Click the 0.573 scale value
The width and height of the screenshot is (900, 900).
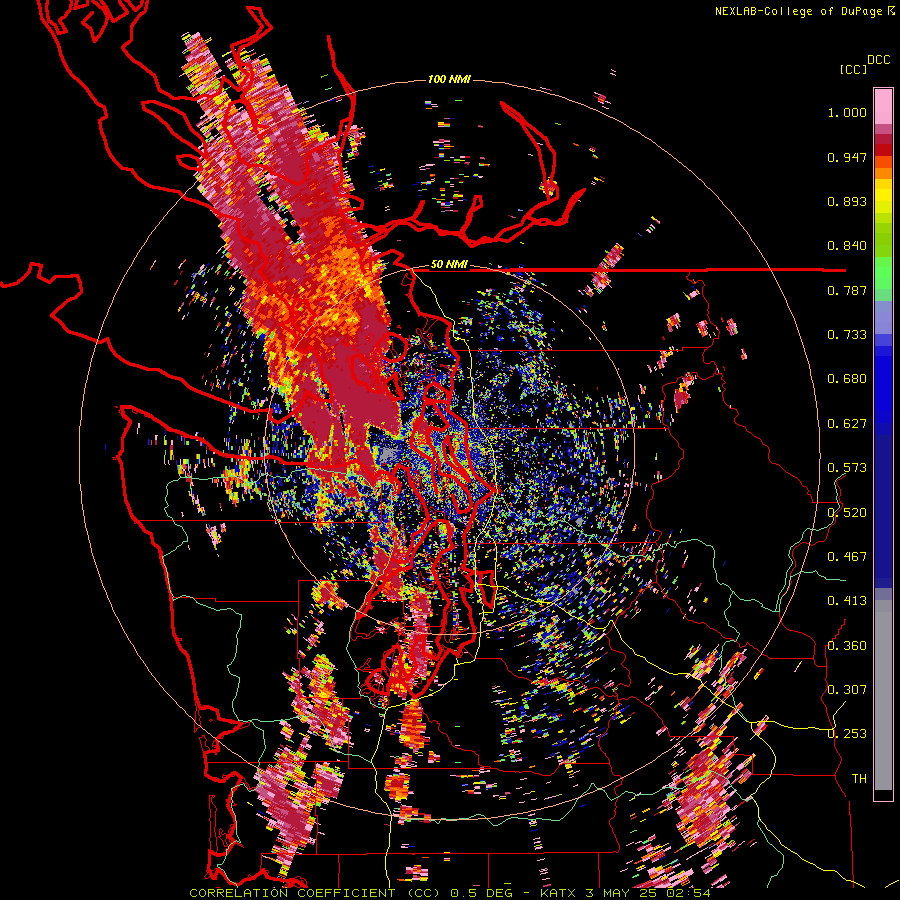pos(847,468)
